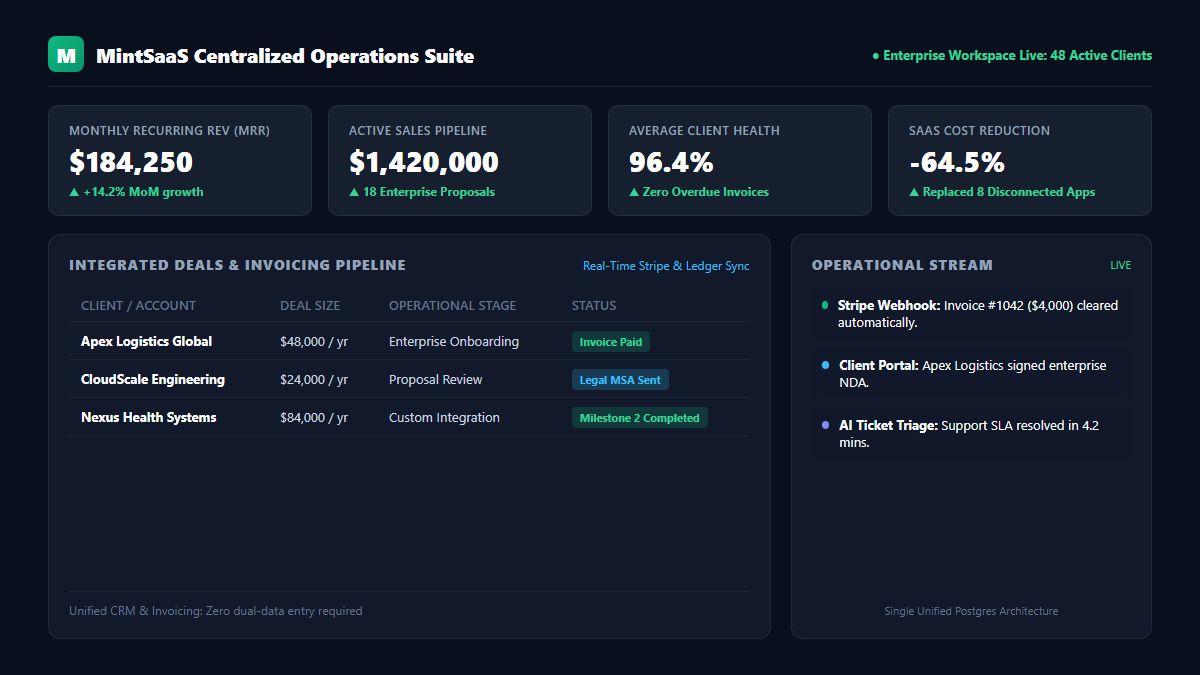The width and height of the screenshot is (1200, 675).
Task: Open the AI Ticket Triage entry
Action: click(x=972, y=434)
